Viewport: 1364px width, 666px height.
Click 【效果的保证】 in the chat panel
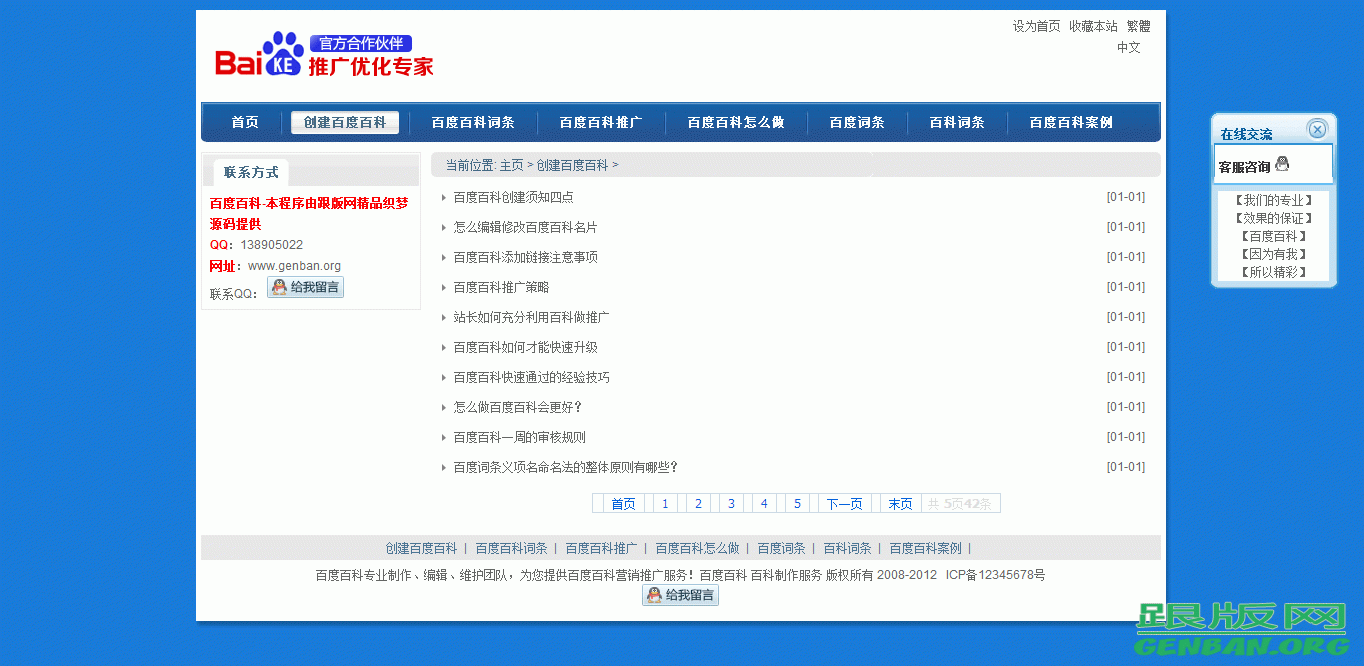click(x=1273, y=217)
